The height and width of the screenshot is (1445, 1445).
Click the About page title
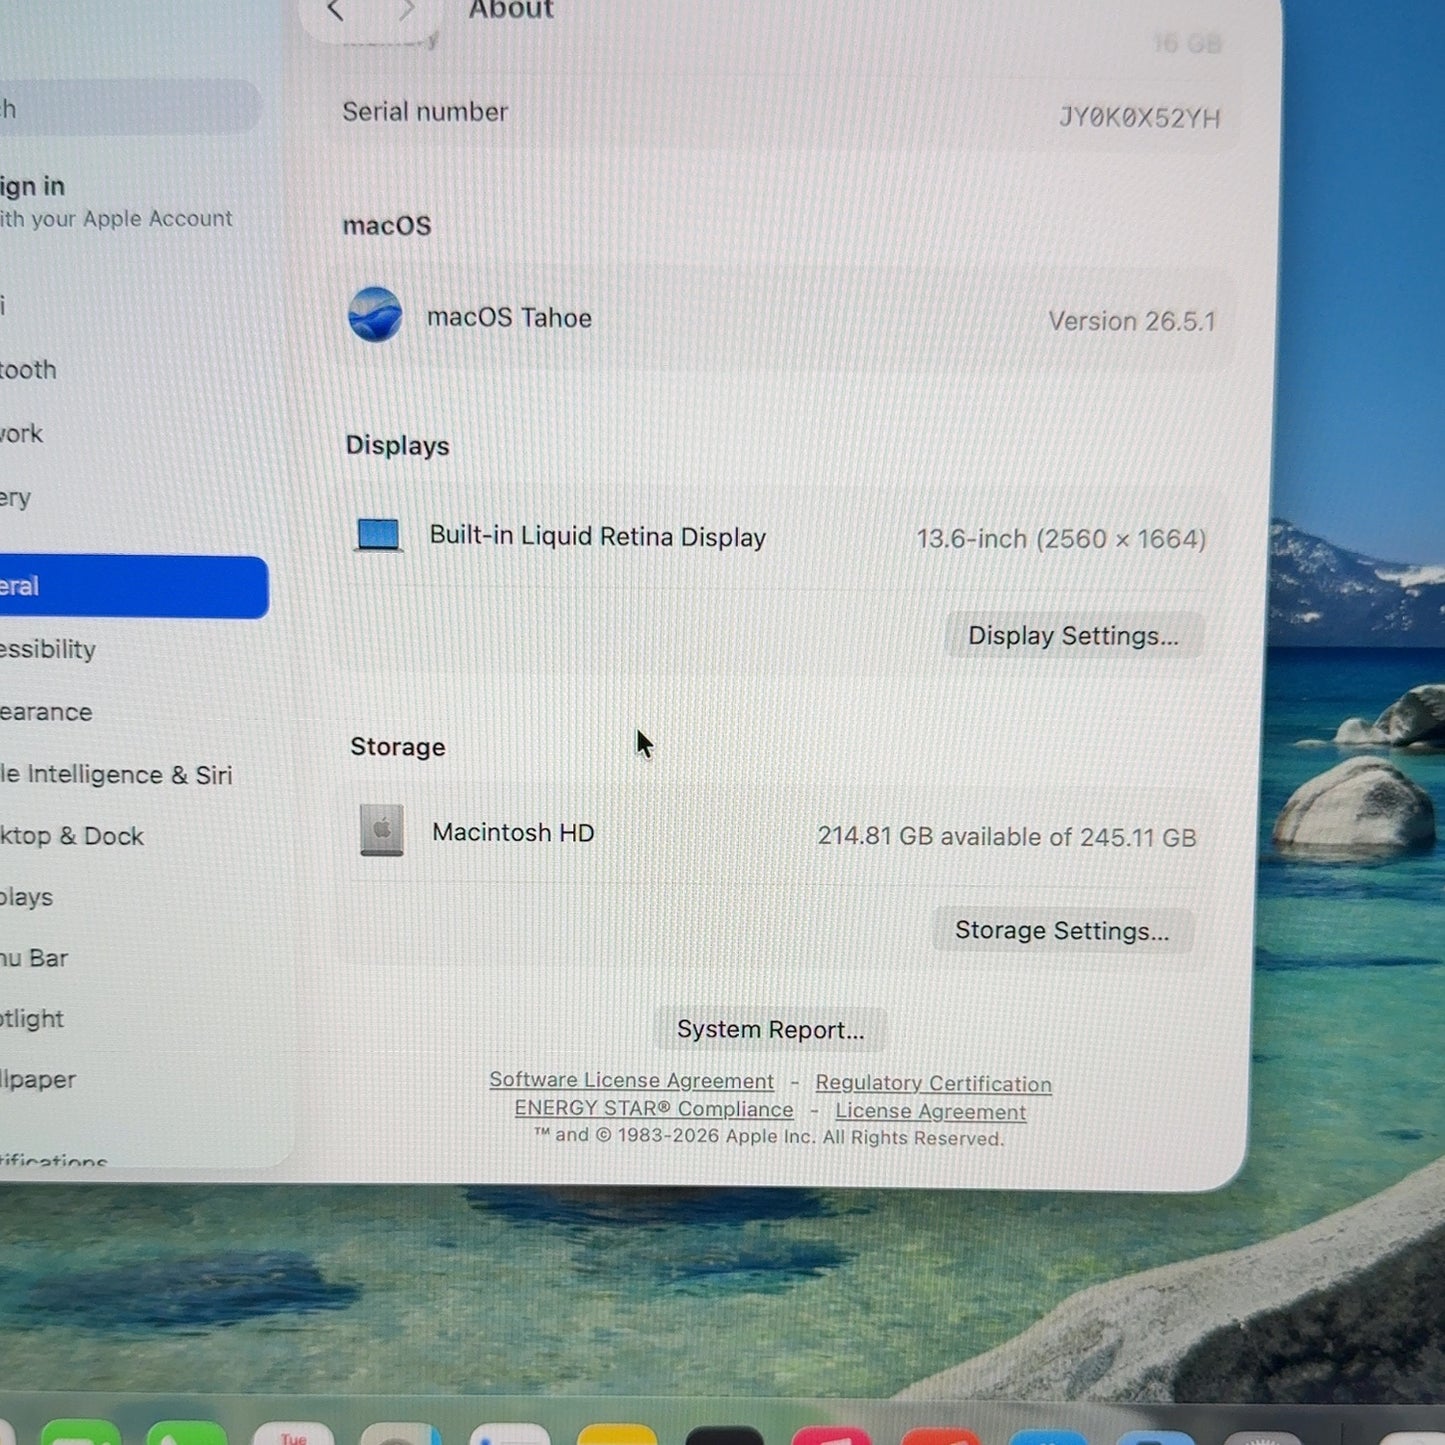tap(511, 10)
